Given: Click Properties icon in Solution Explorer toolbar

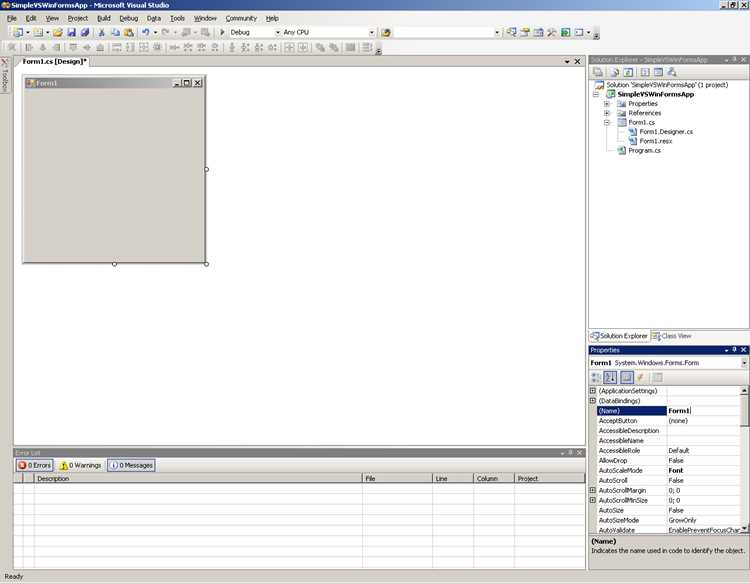Looking at the screenshot, I should (x=597, y=72).
